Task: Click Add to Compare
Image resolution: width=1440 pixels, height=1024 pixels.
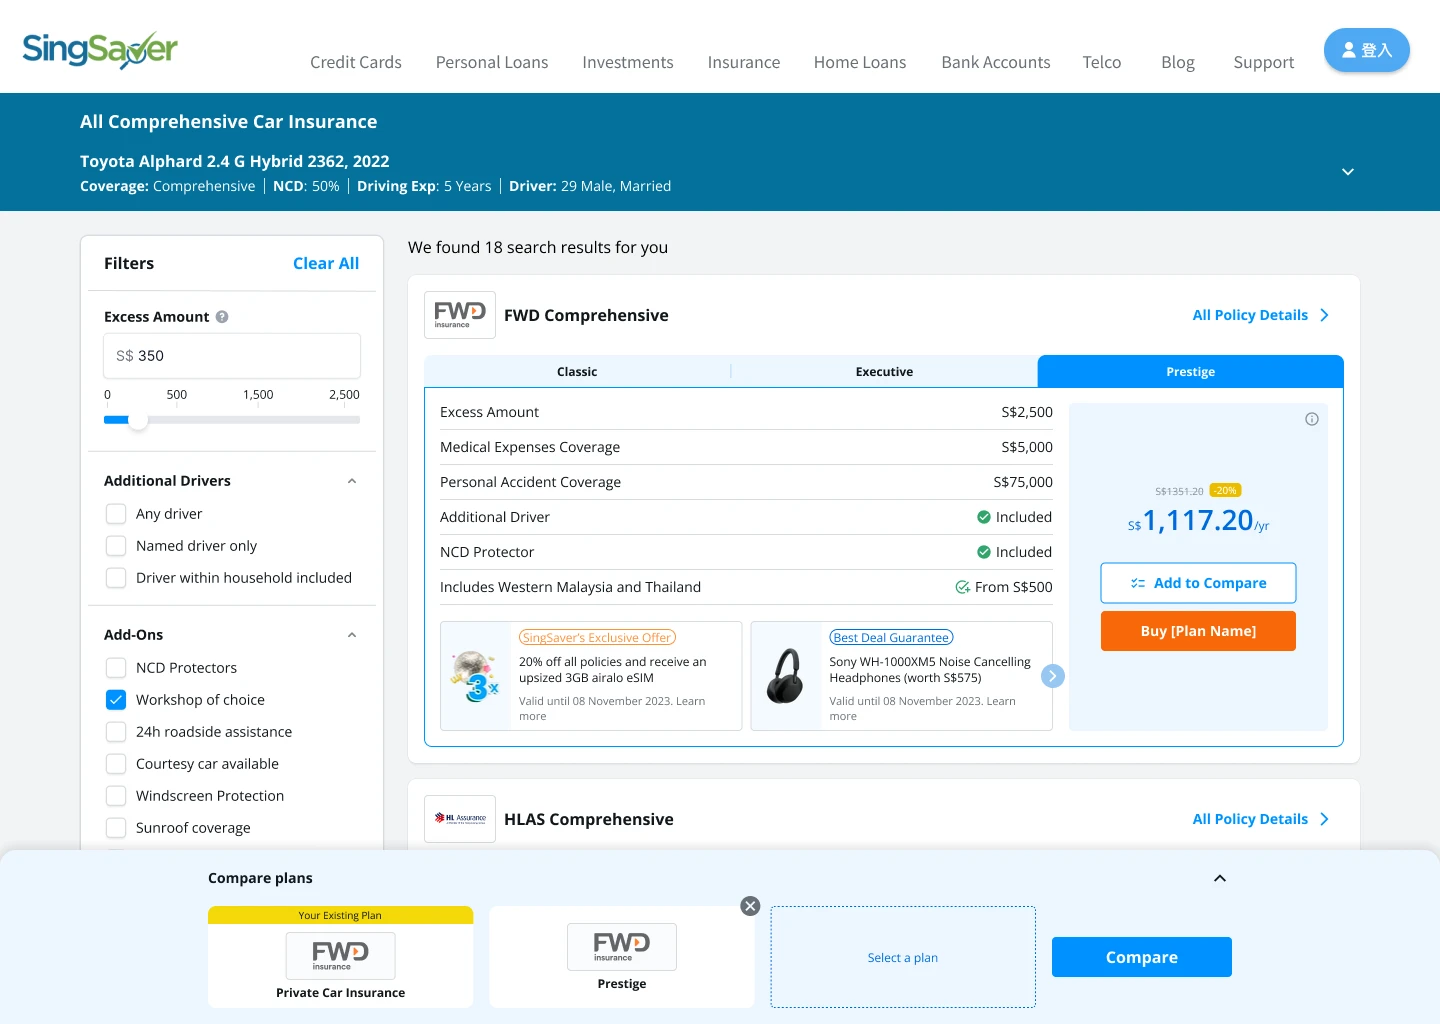Action: pyautogui.click(x=1198, y=583)
